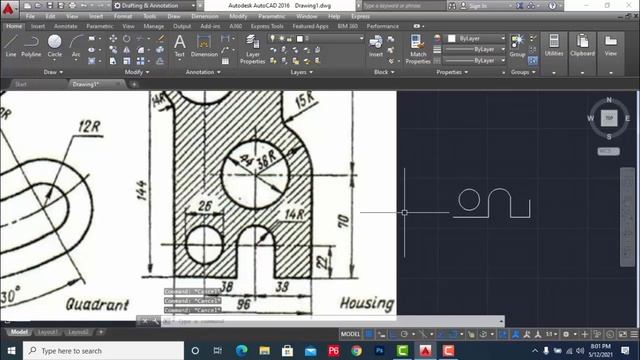Expand the Layers panel
The image size is (640, 360).
pos(302,72)
